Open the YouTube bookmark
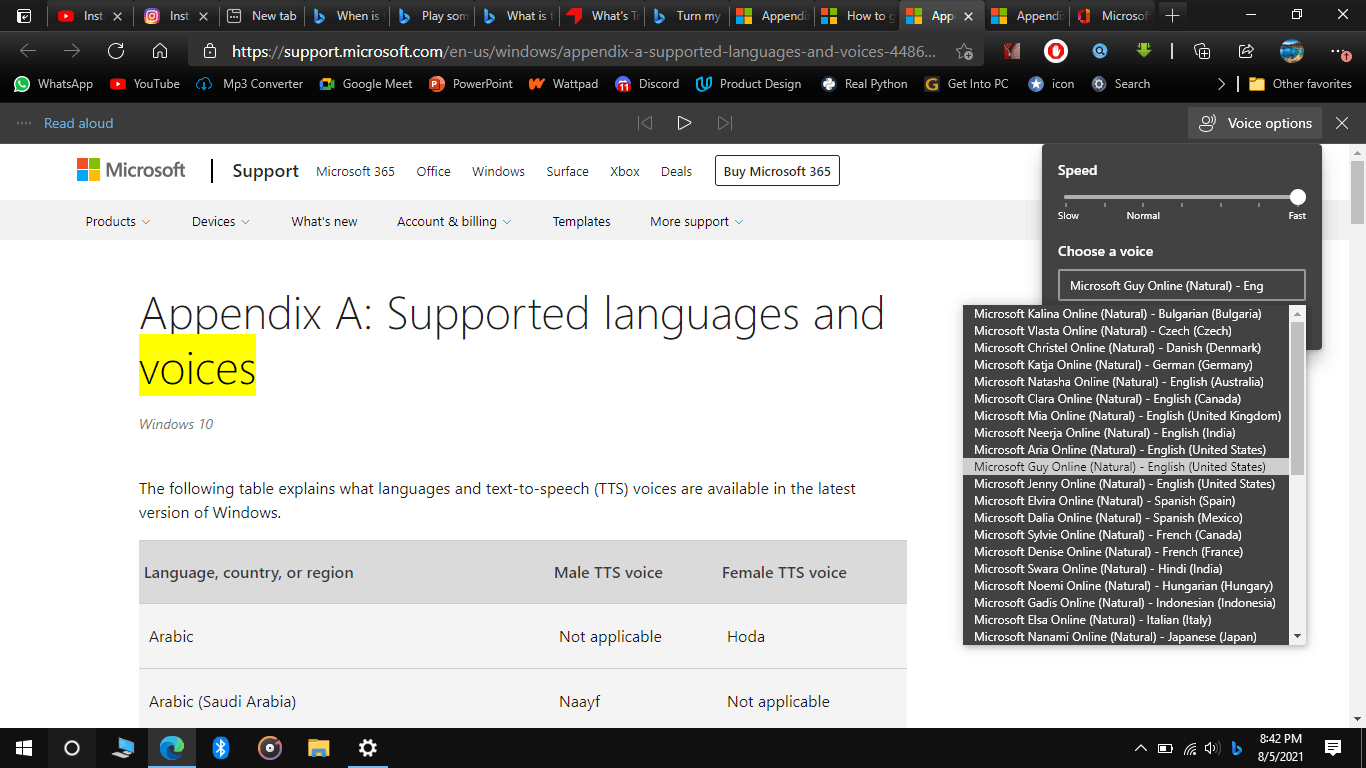This screenshot has width=1366, height=768. [x=145, y=84]
